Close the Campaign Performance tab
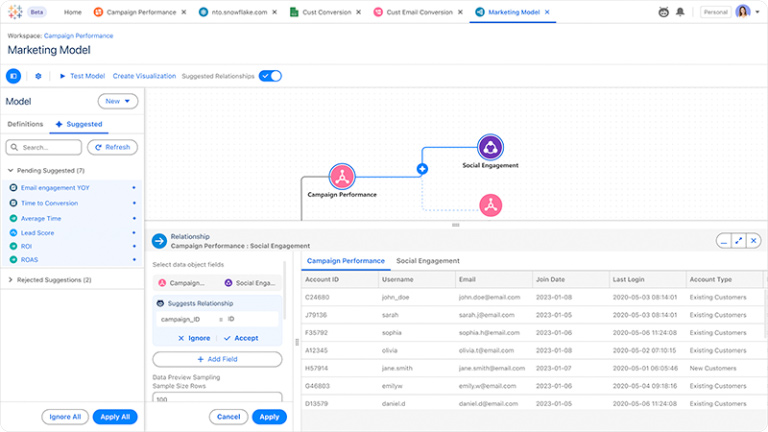 (x=184, y=12)
